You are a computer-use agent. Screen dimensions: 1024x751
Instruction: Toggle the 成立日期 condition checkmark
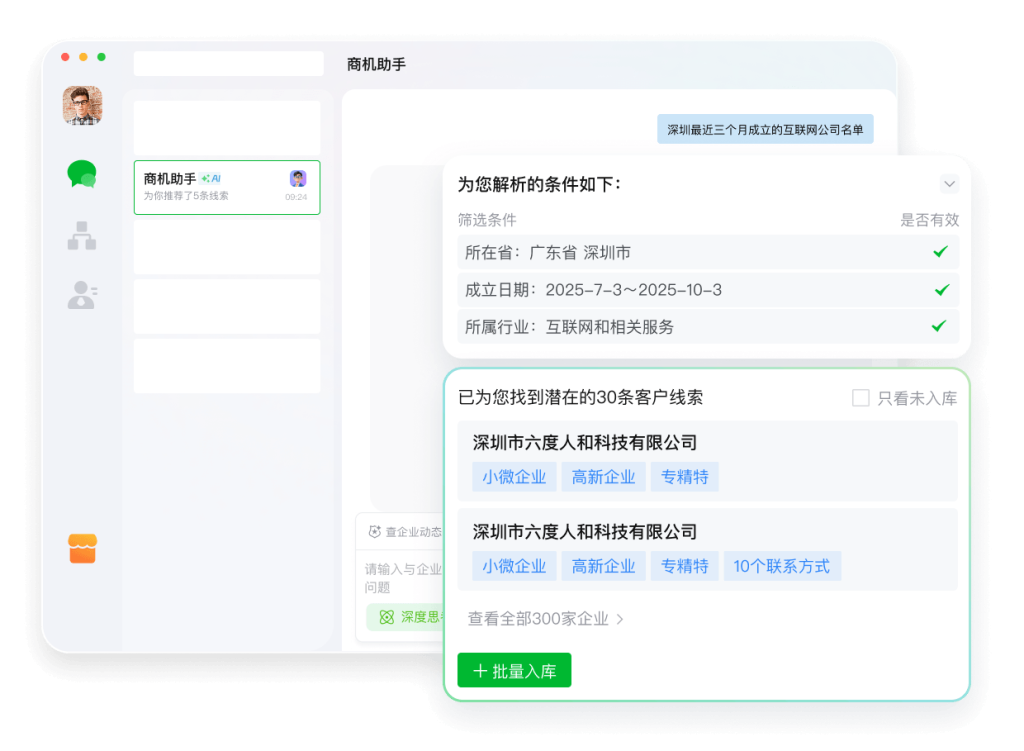(x=940, y=290)
